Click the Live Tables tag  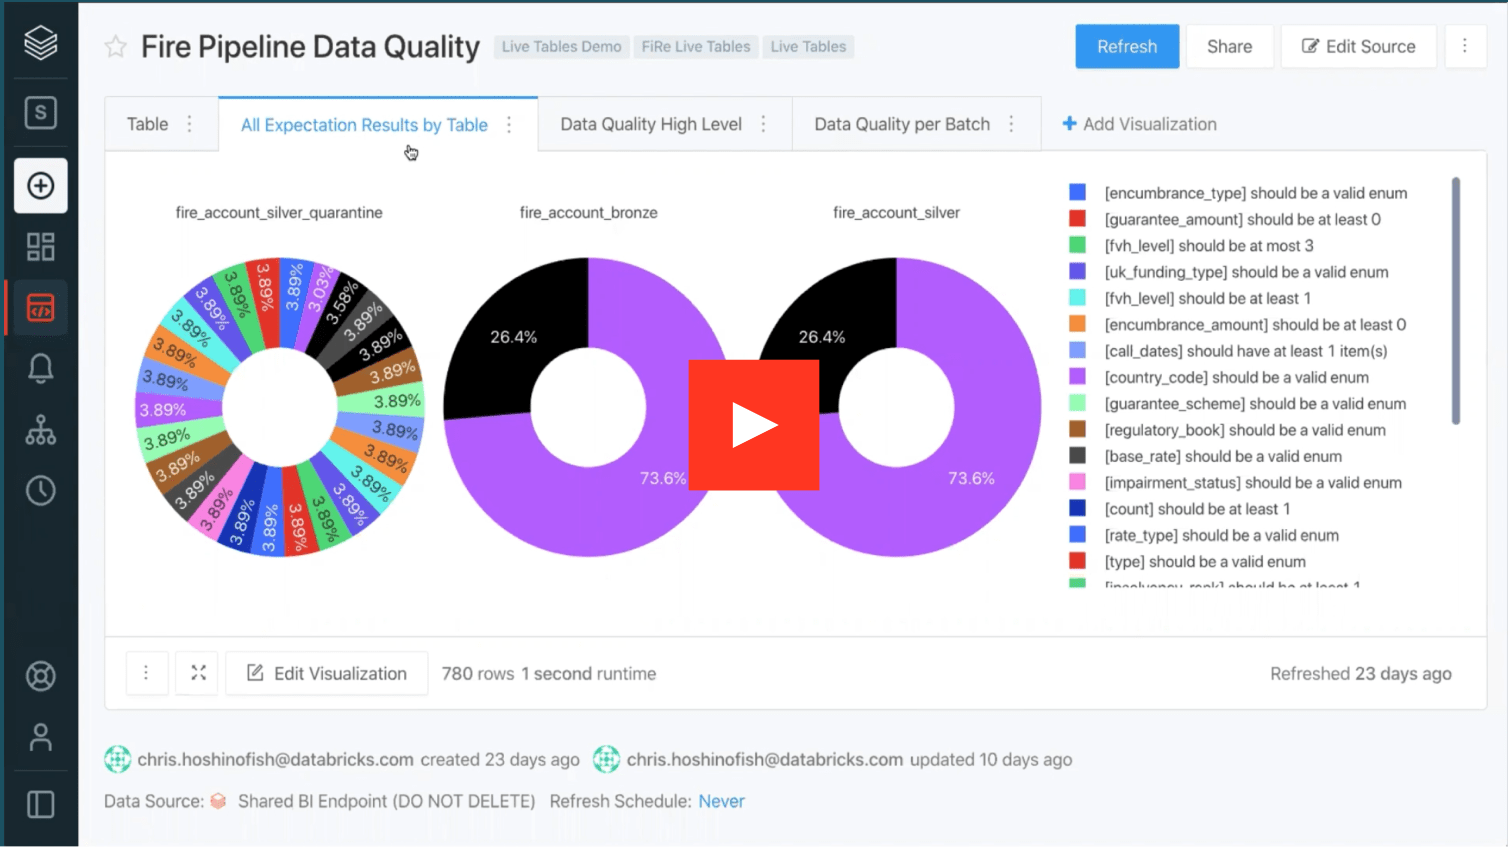click(808, 47)
